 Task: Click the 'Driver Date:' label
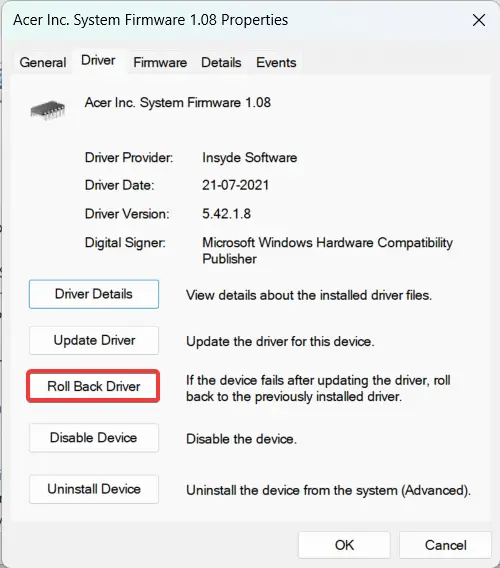(x=120, y=185)
